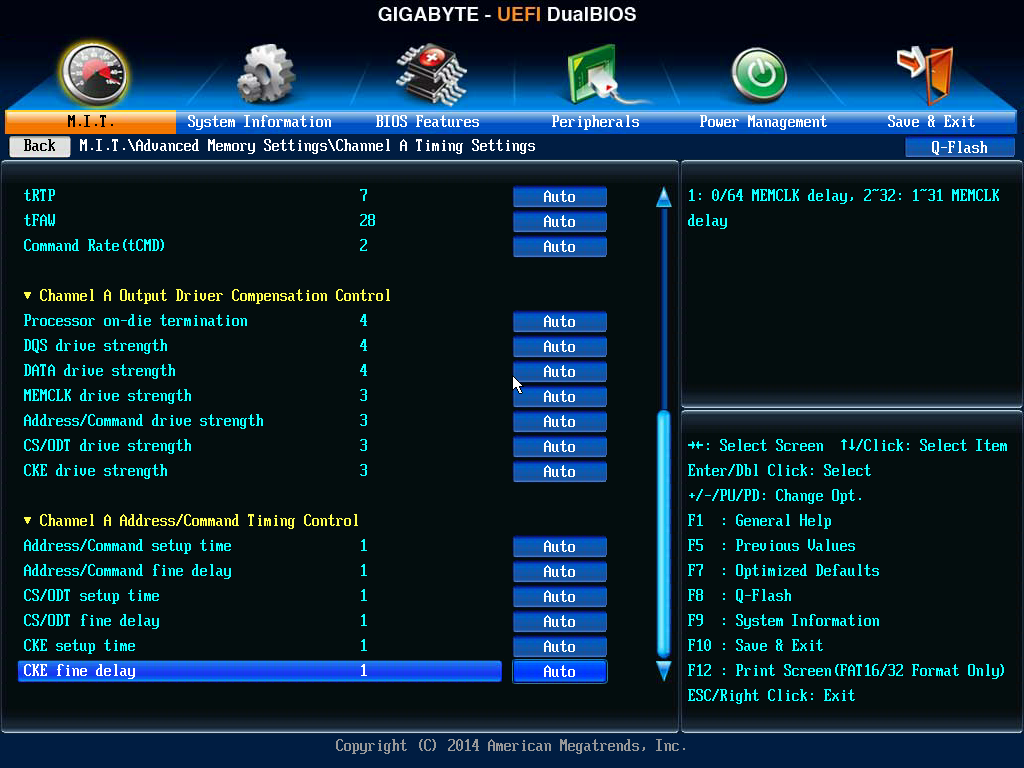Open Address/Command drive strength Auto option
1024x768 pixels.
point(560,421)
